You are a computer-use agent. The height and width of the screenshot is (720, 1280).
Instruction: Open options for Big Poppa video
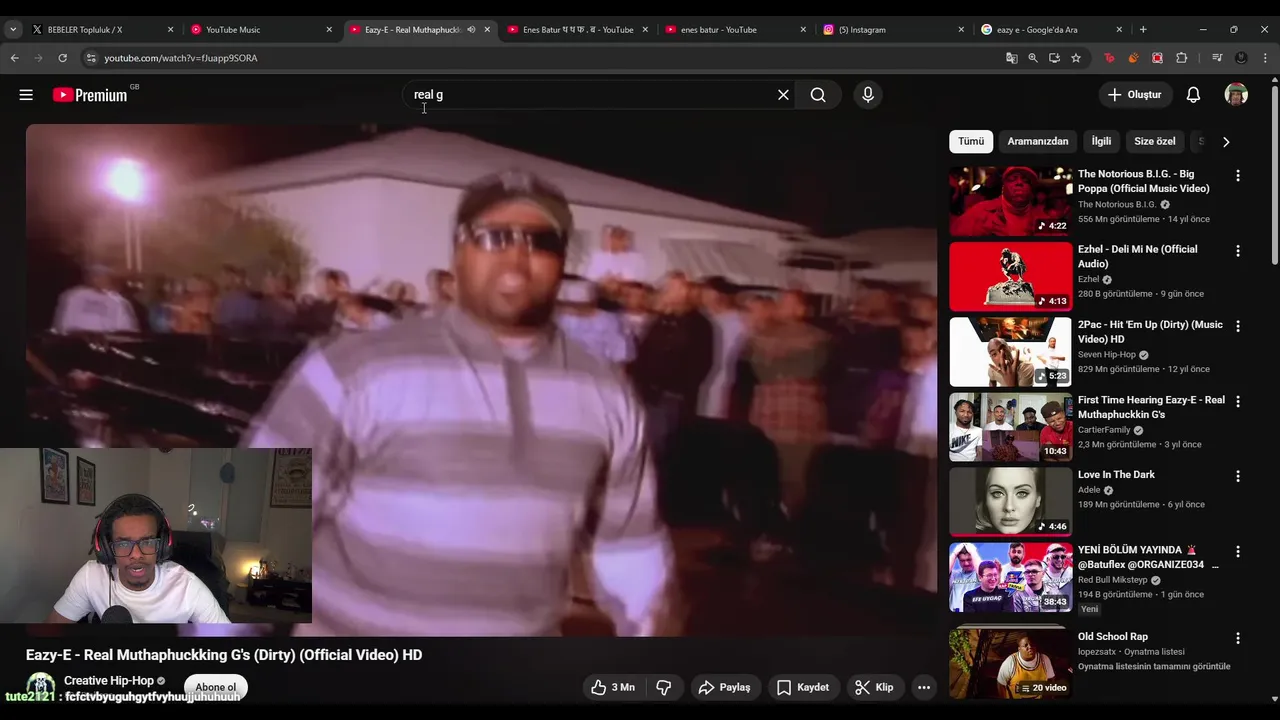pos(1237,176)
